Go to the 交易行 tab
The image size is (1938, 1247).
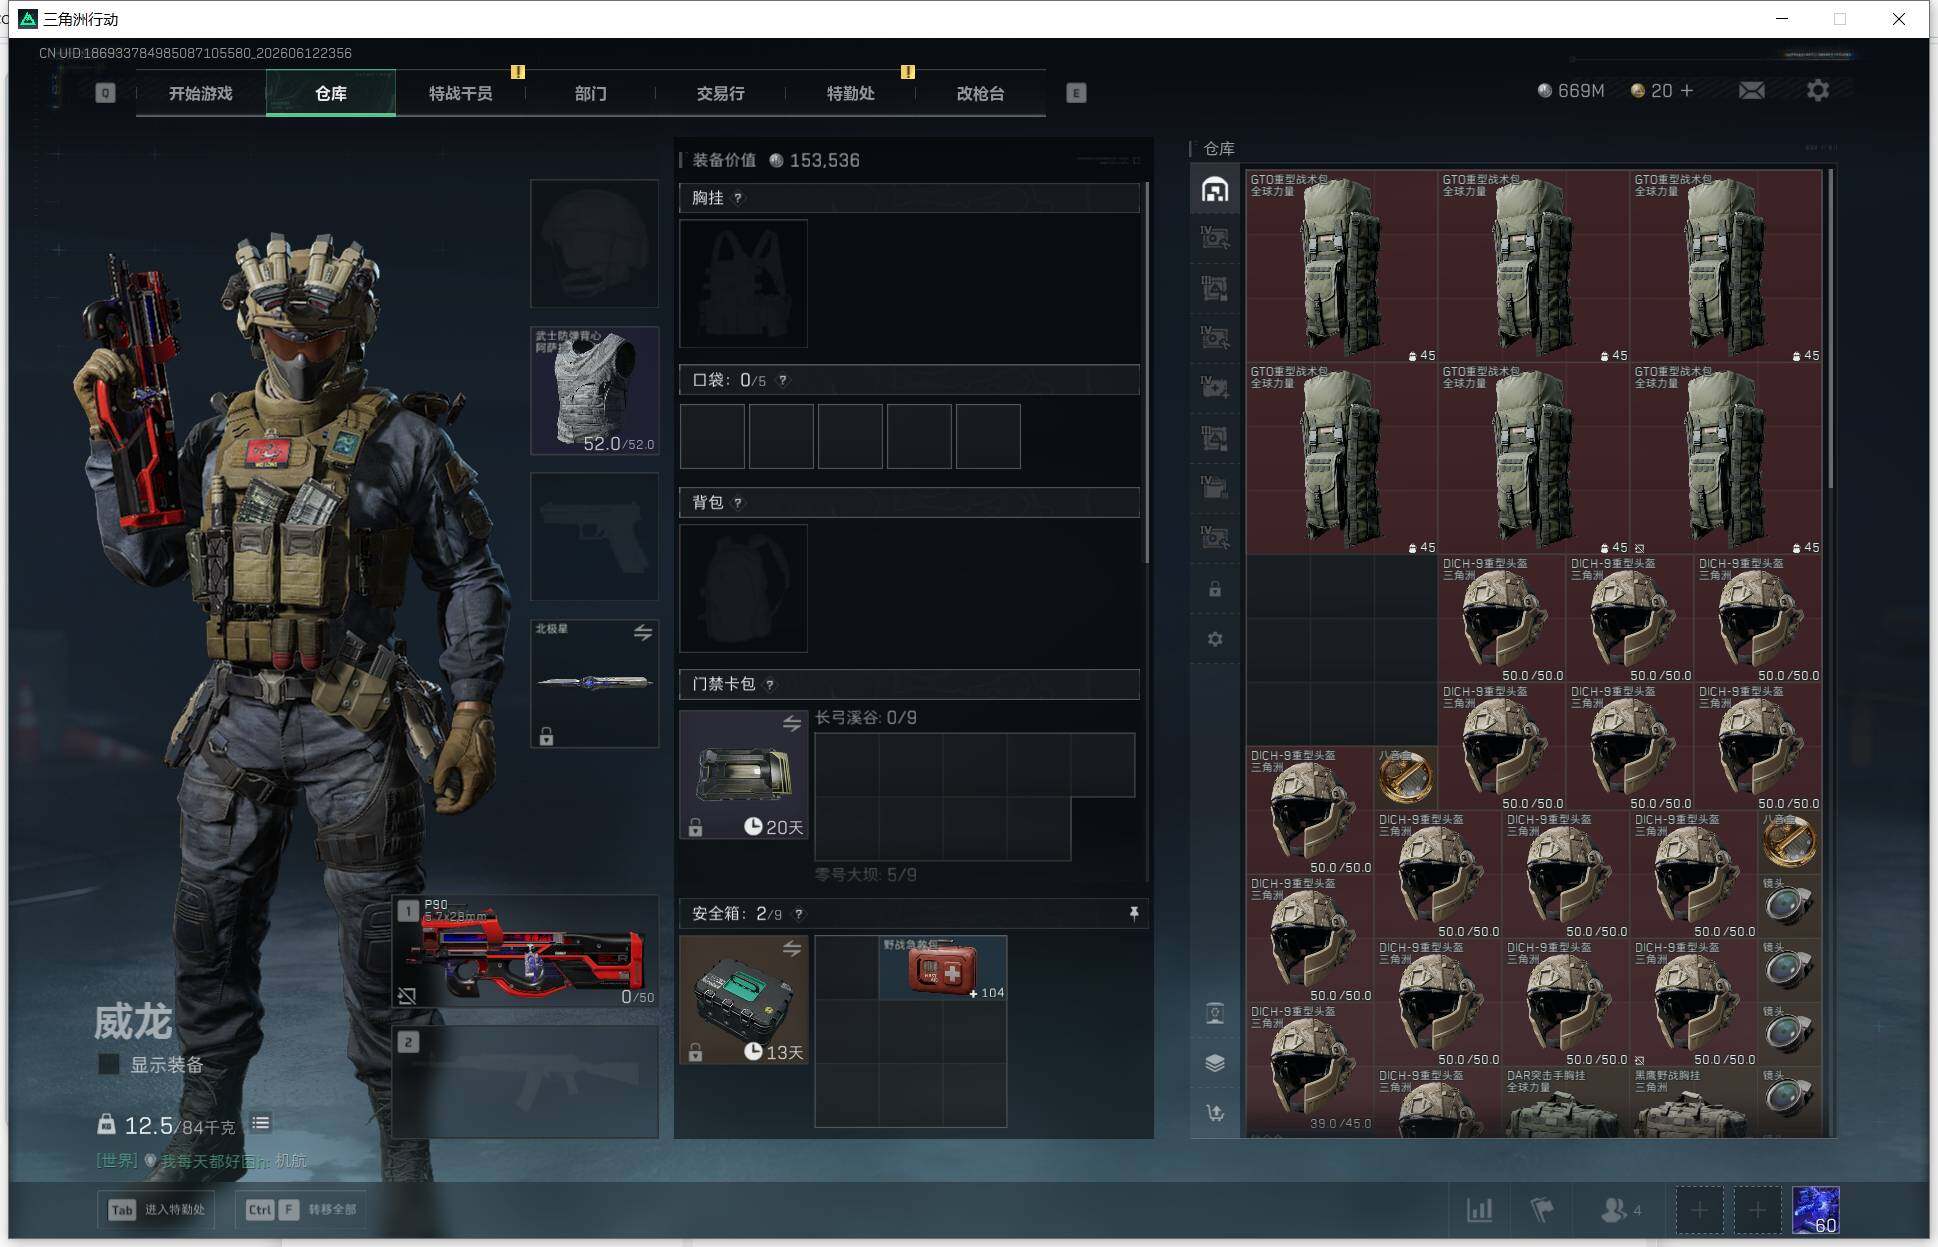pyautogui.click(x=720, y=93)
